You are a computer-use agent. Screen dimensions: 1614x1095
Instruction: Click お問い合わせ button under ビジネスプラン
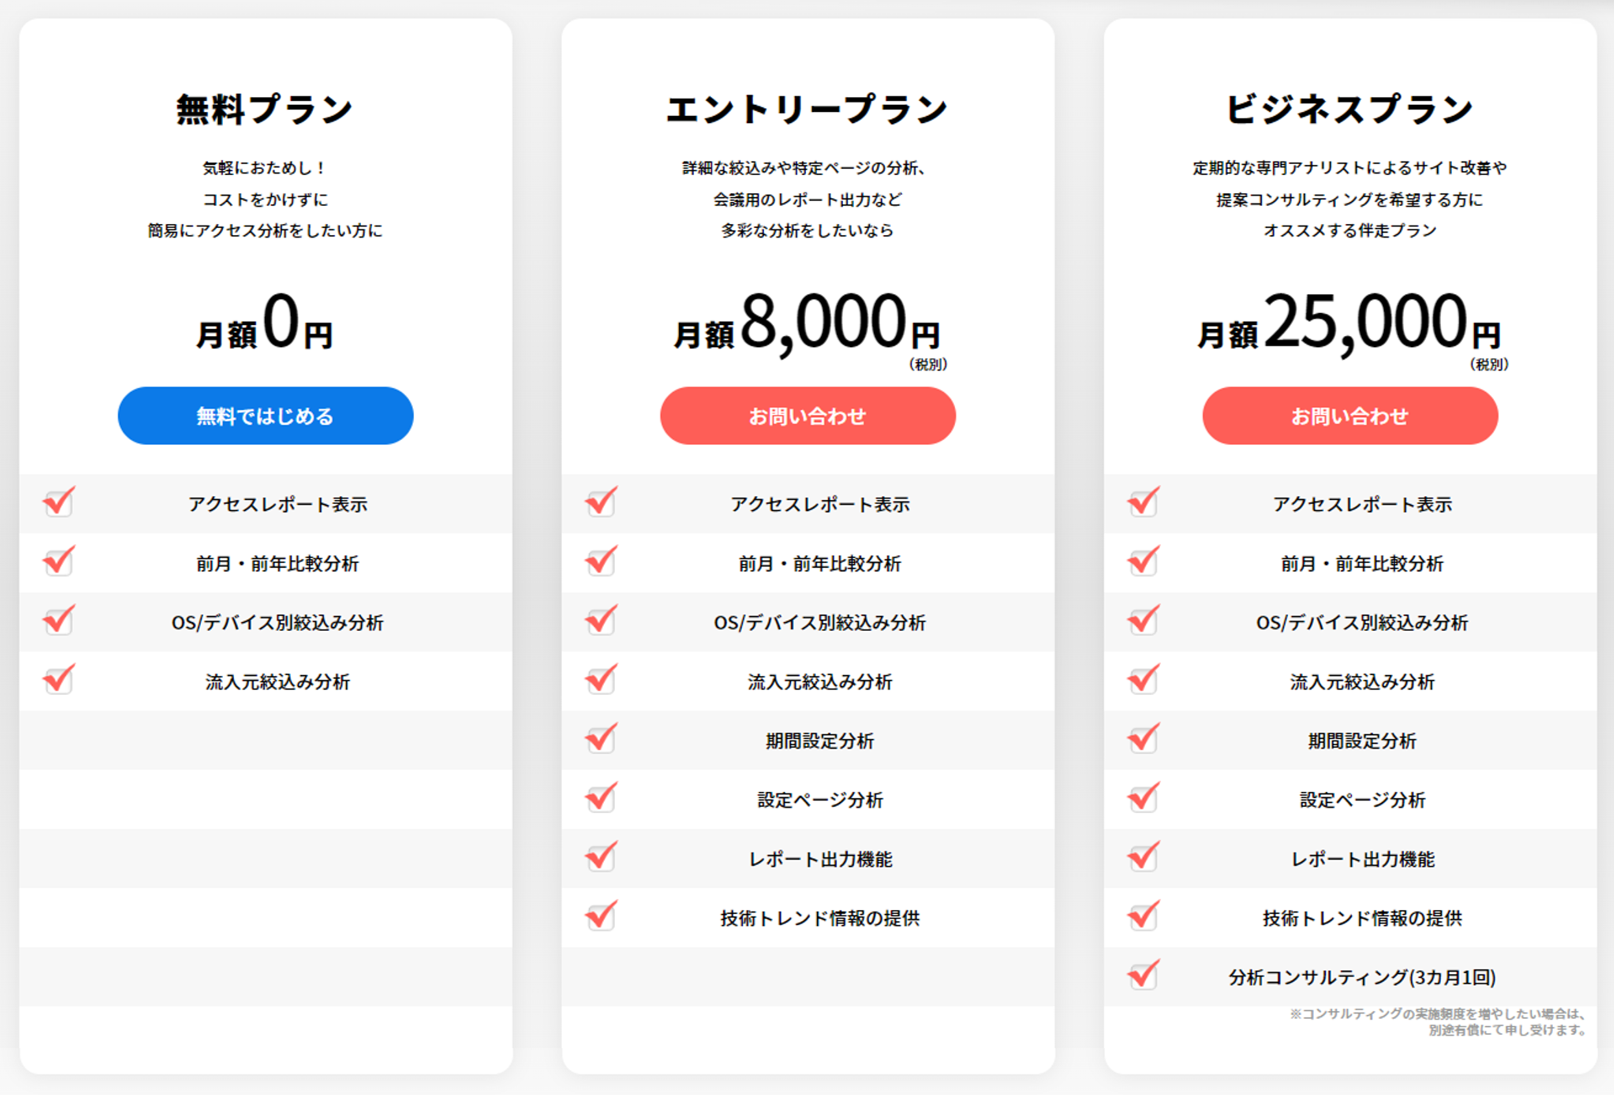1349,416
